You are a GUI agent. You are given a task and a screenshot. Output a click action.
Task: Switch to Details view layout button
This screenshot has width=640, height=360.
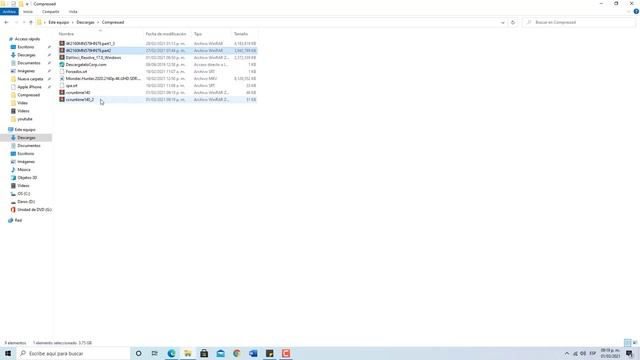627,343
